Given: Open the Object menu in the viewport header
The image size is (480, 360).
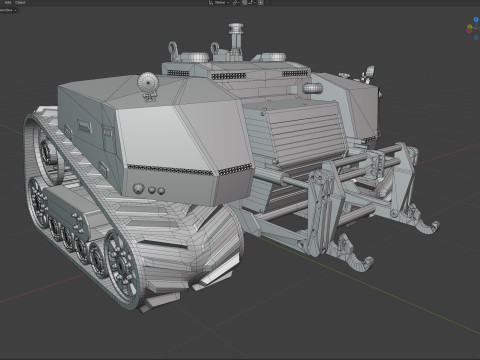Looking at the screenshot, I should [20, 2].
